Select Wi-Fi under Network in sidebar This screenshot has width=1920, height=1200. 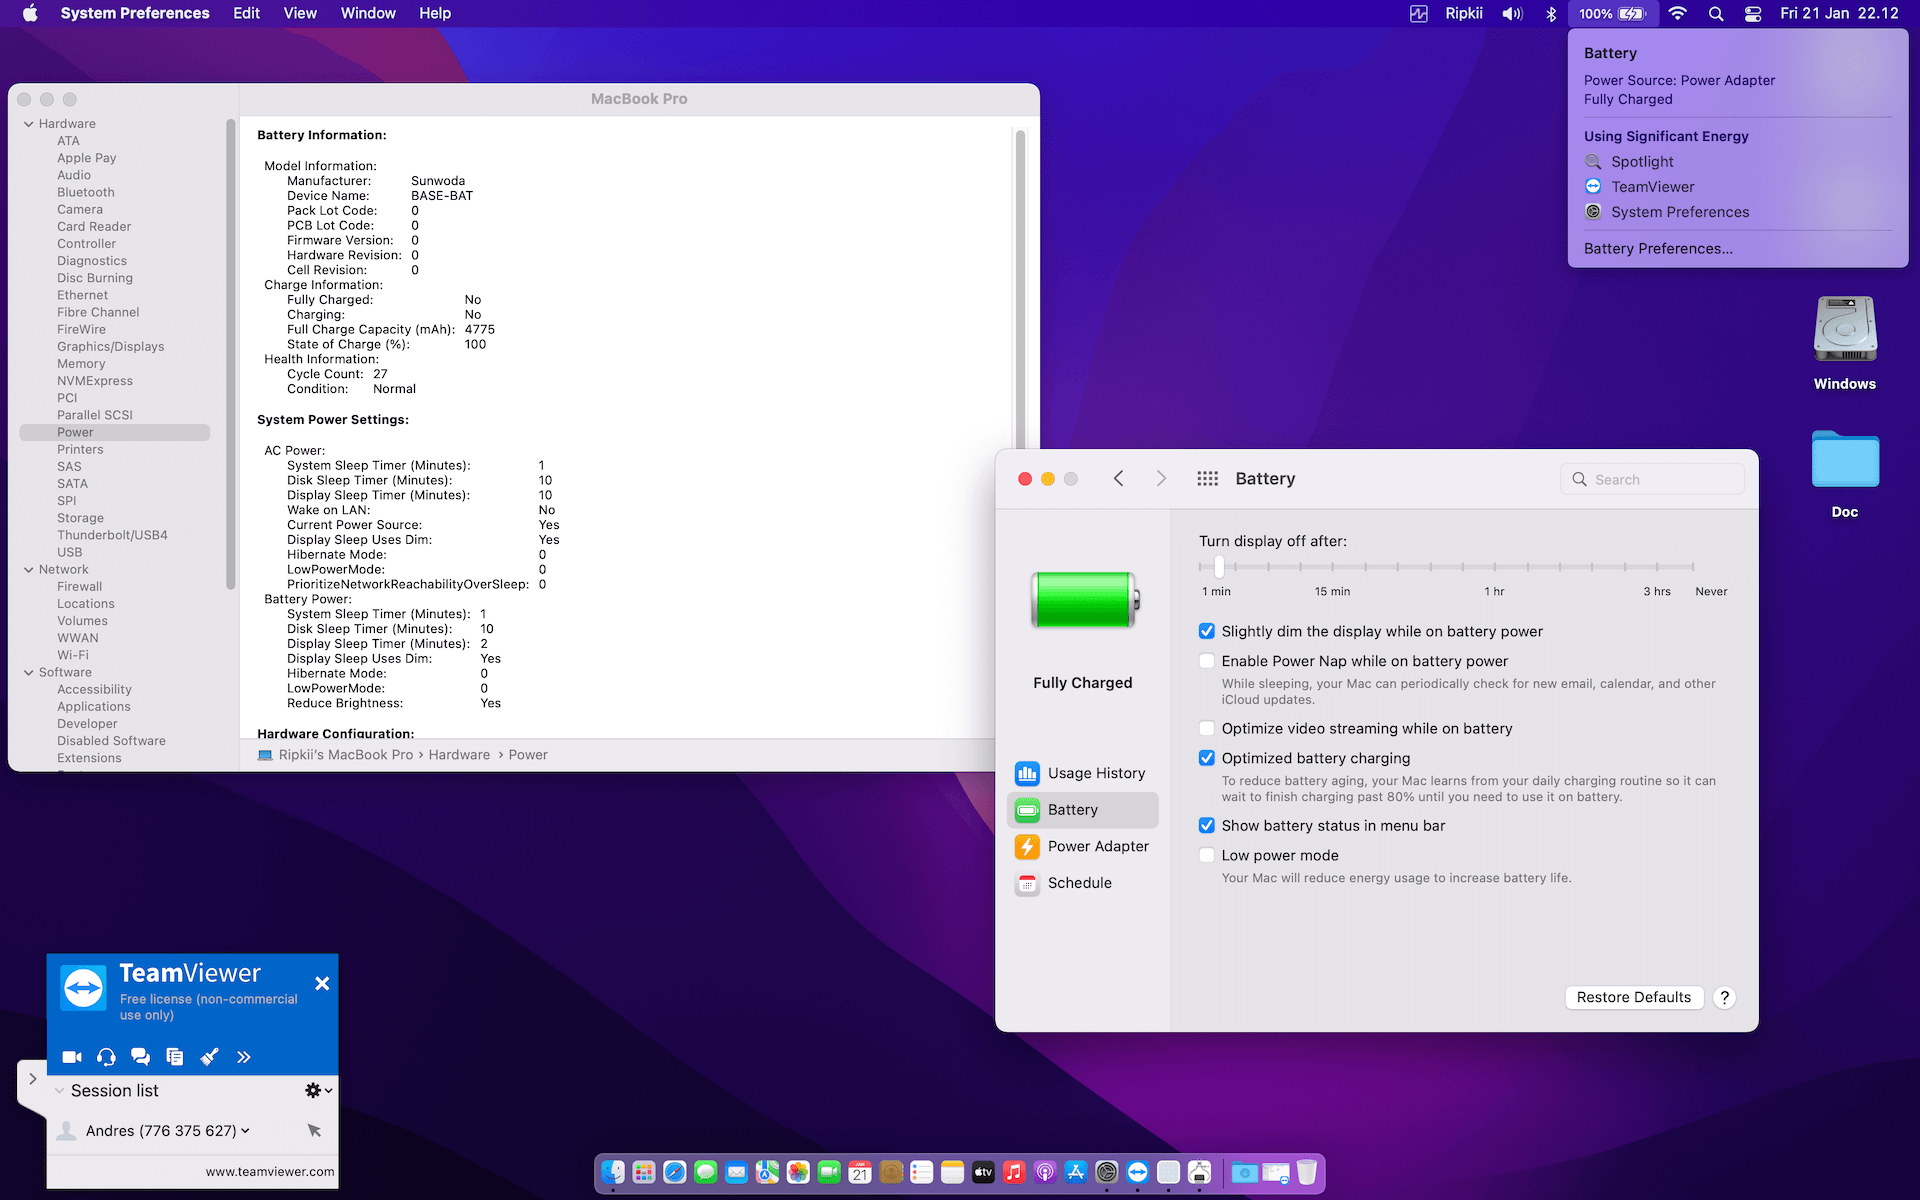(73, 655)
